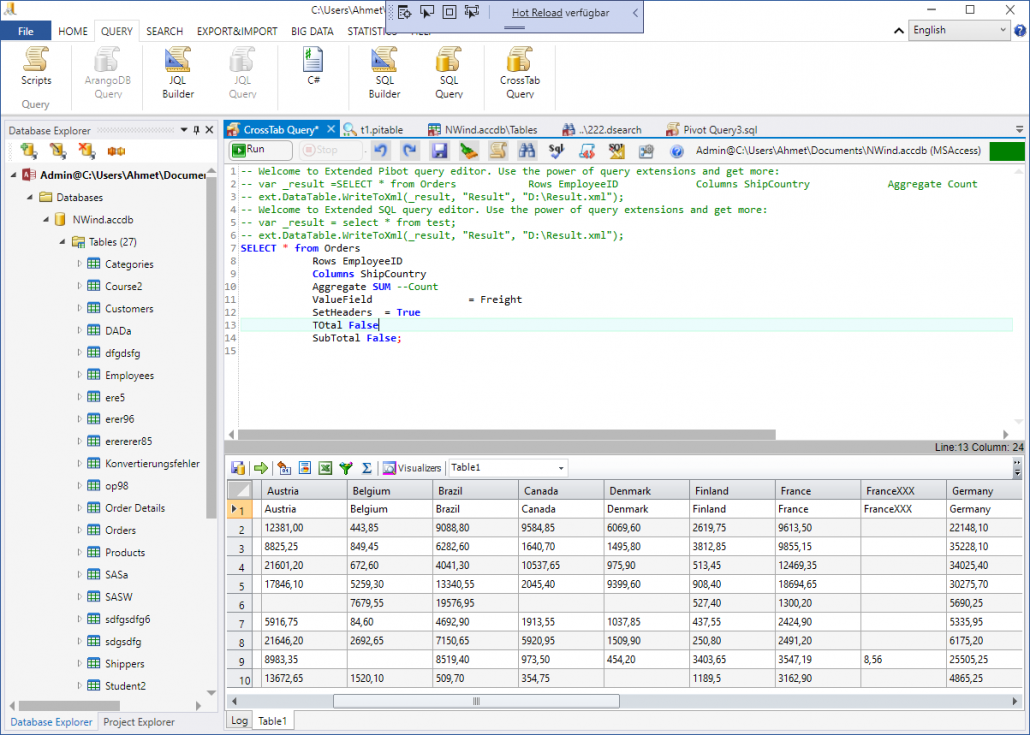Click the Sql check icon
Image resolution: width=1030 pixels, height=735 pixels.
click(x=556, y=151)
